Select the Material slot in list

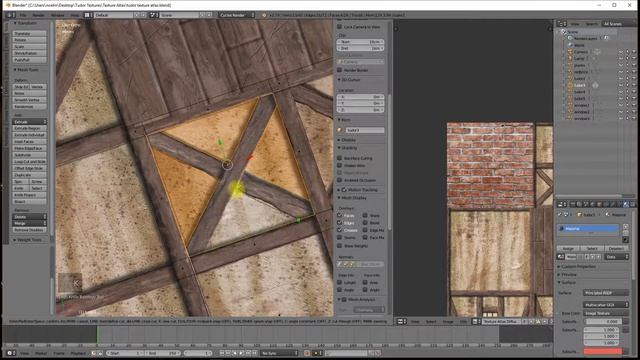[x=588, y=229]
